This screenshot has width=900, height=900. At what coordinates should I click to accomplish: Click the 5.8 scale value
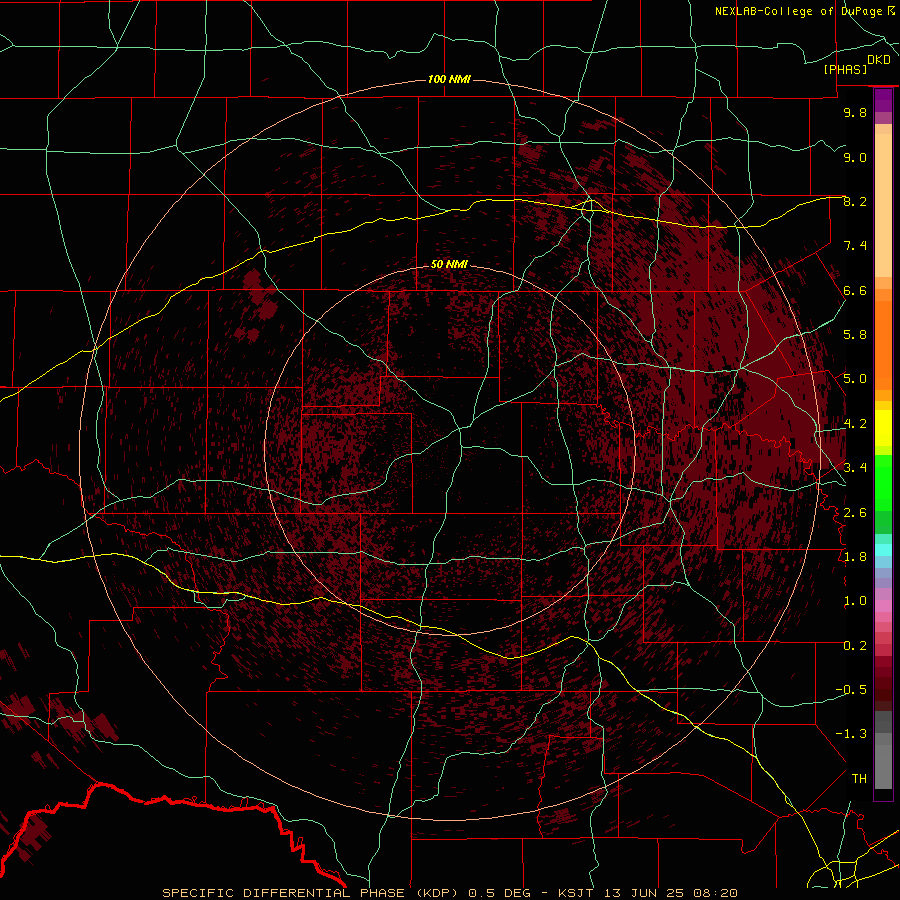point(855,335)
